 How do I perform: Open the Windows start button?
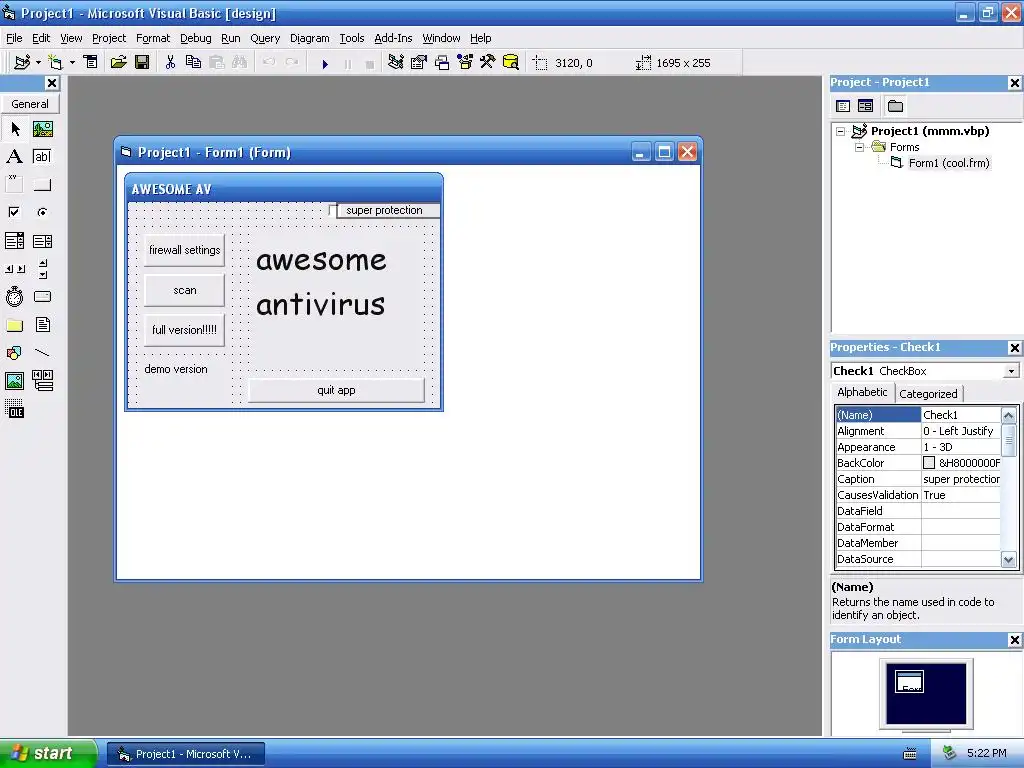47,753
